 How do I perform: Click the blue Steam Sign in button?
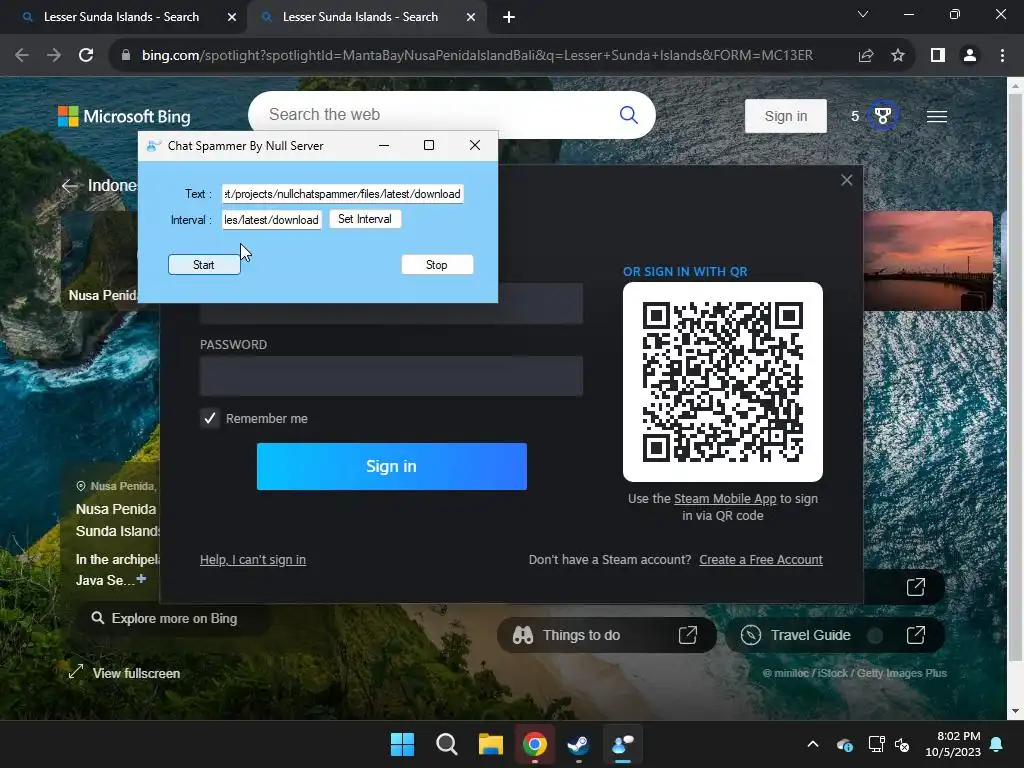[x=392, y=466]
